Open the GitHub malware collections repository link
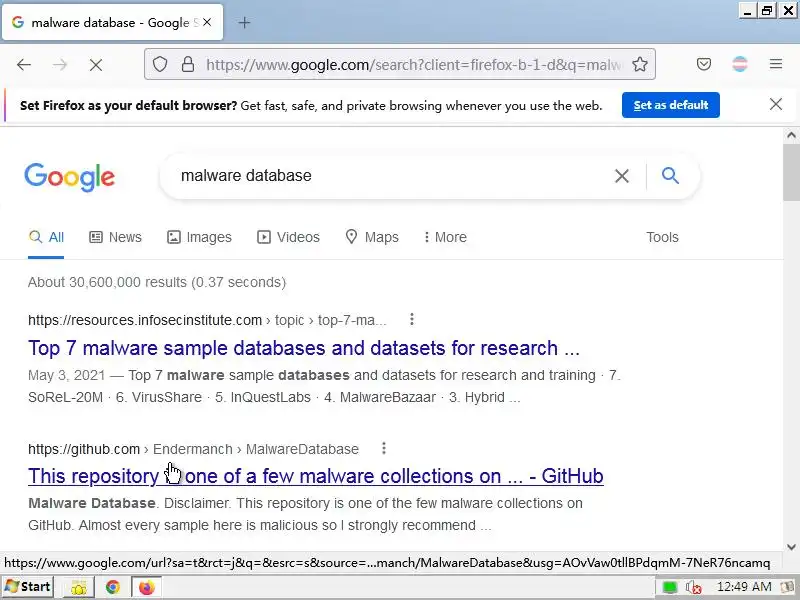Image resolution: width=800 pixels, height=600 pixels. click(316, 476)
